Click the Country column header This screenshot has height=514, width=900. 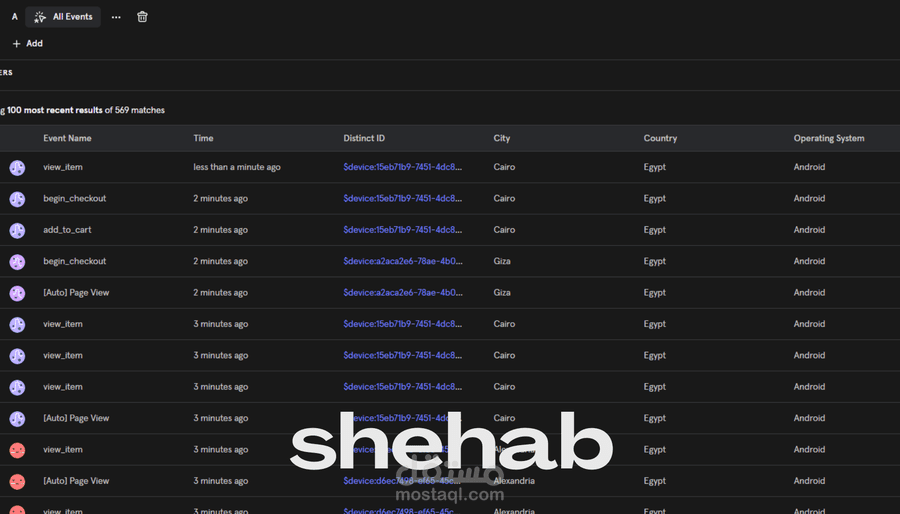click(660, 138)
